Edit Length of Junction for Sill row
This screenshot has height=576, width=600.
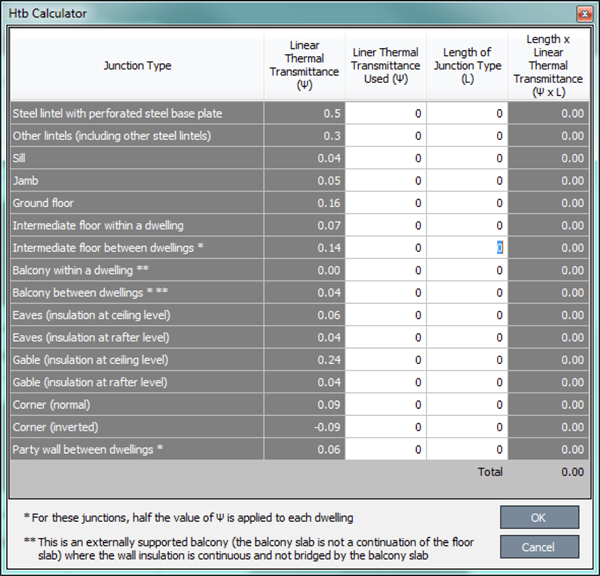(x=467, y=158)
